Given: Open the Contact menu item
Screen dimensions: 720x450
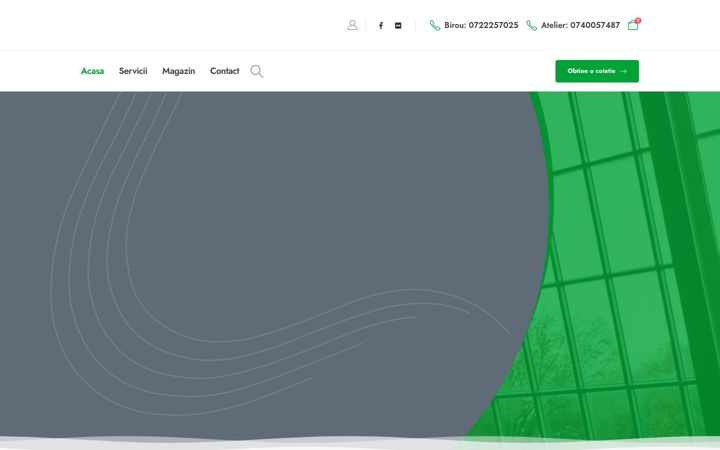Looking at the screenshot, I should [225, 71].
